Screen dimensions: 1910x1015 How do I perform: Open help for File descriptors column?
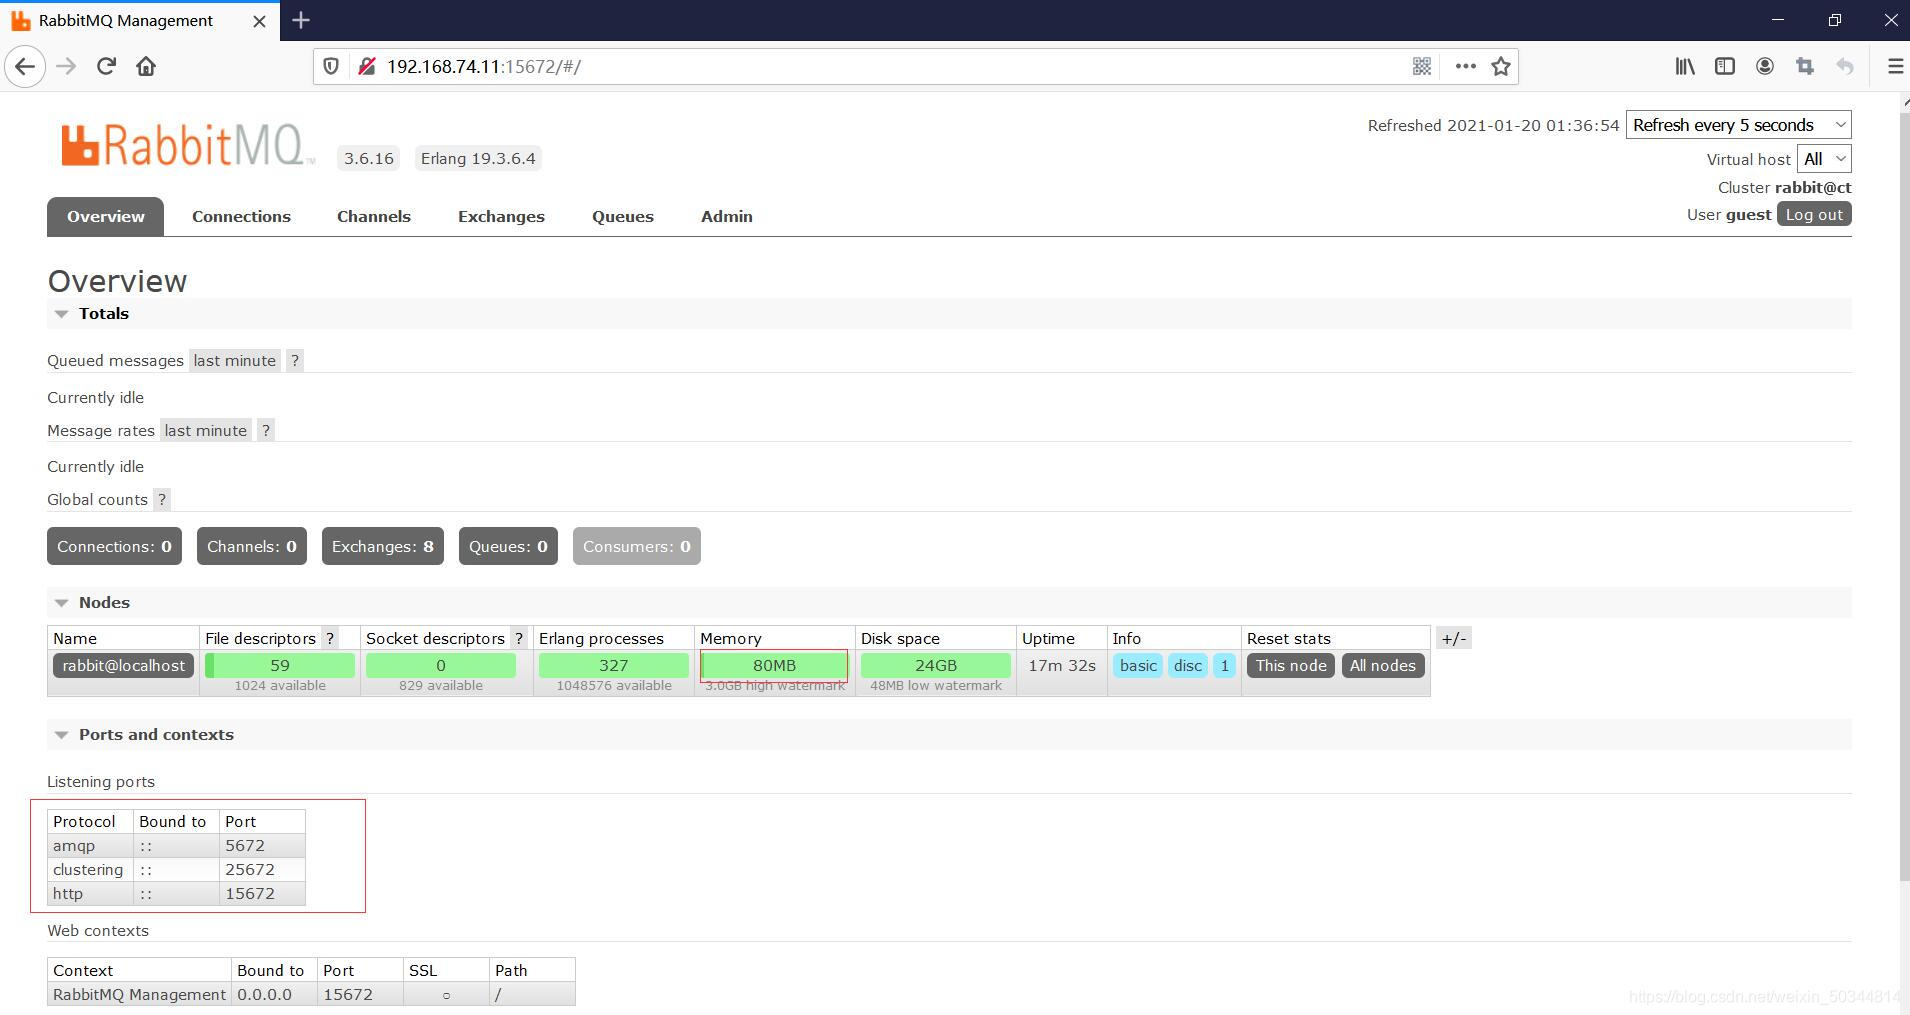(x=330, y=639)
